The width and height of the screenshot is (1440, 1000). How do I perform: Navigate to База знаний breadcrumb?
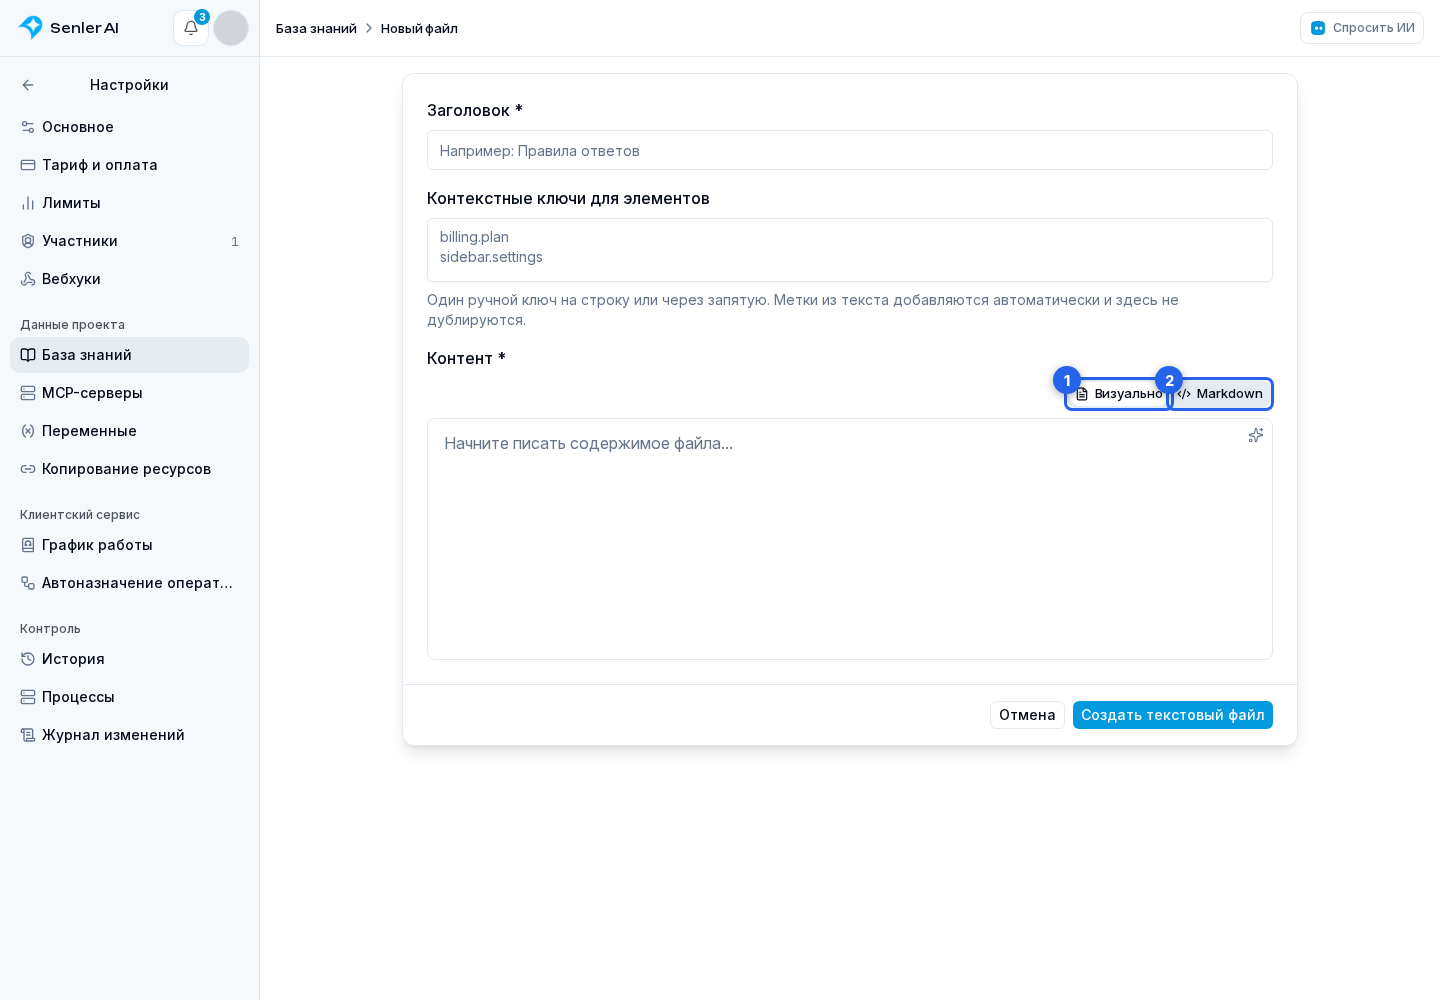[316, 28]
